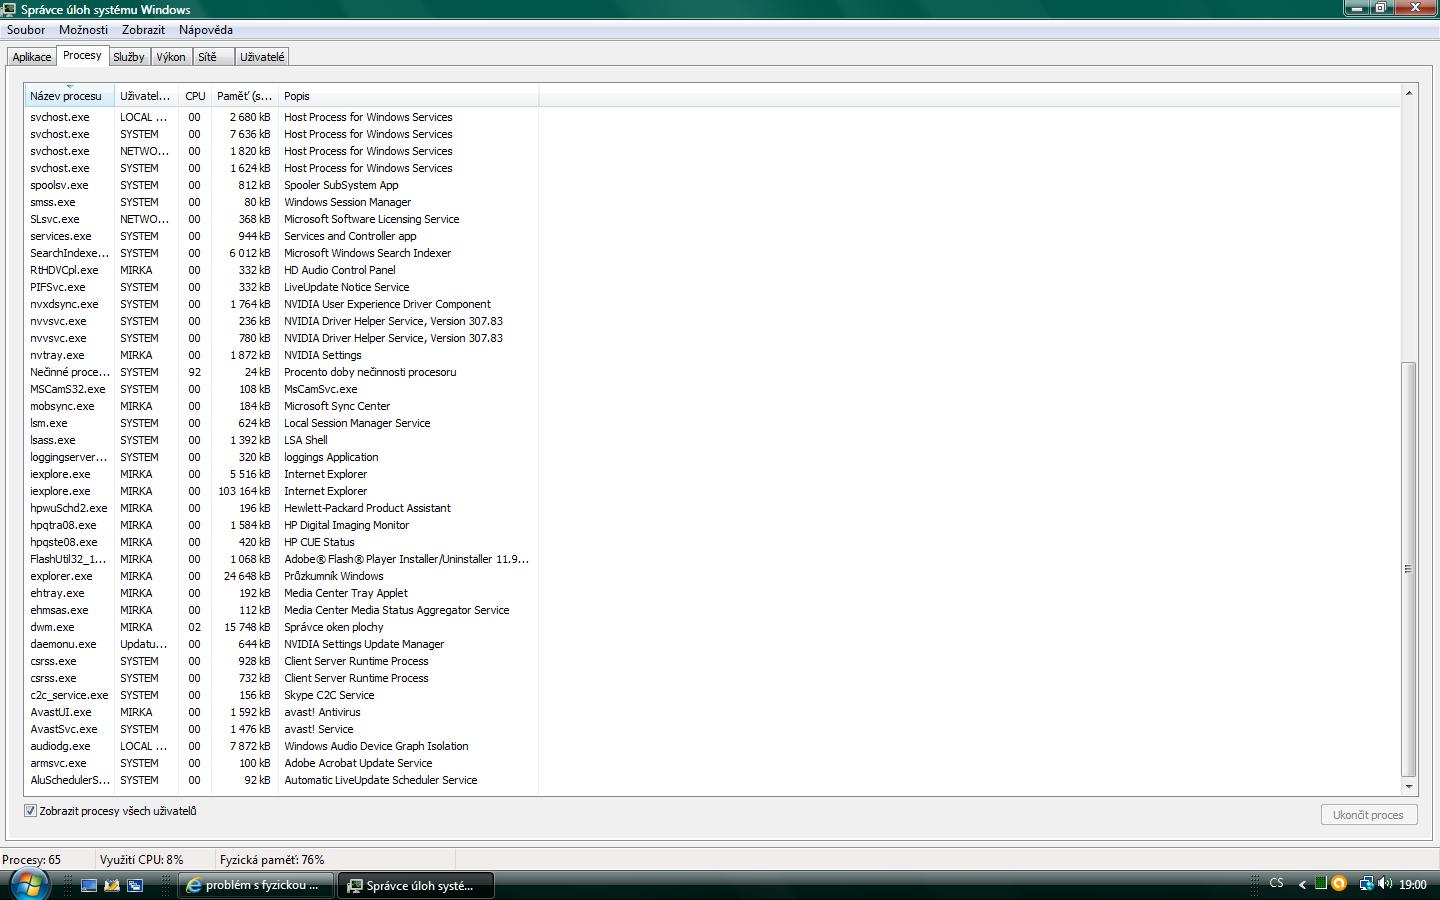Select the audiodg.exe process row
Screen dimensions: 1440x900
[280, 746]
